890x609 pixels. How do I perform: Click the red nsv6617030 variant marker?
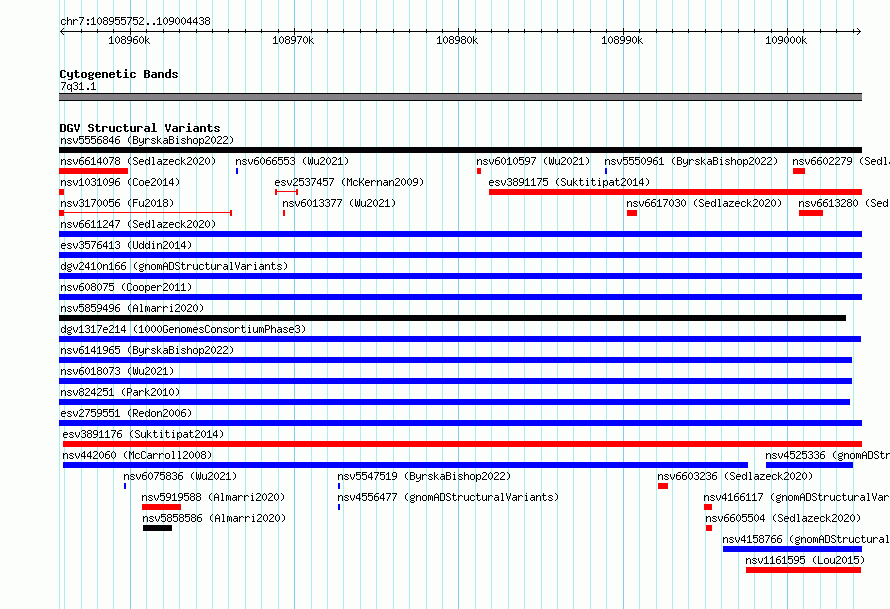(632, 213)
